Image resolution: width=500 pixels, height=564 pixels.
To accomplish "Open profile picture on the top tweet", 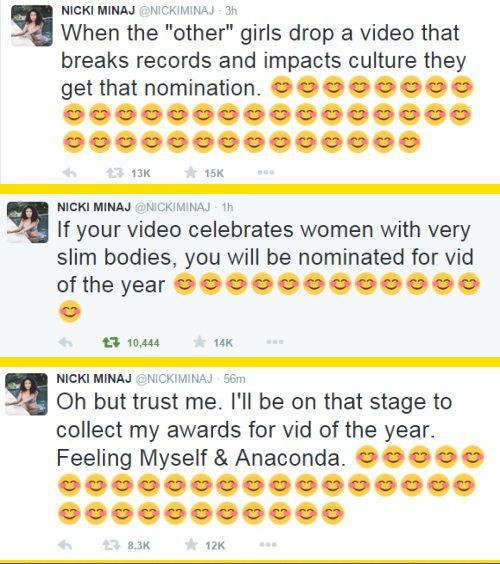I will (32, 26).
